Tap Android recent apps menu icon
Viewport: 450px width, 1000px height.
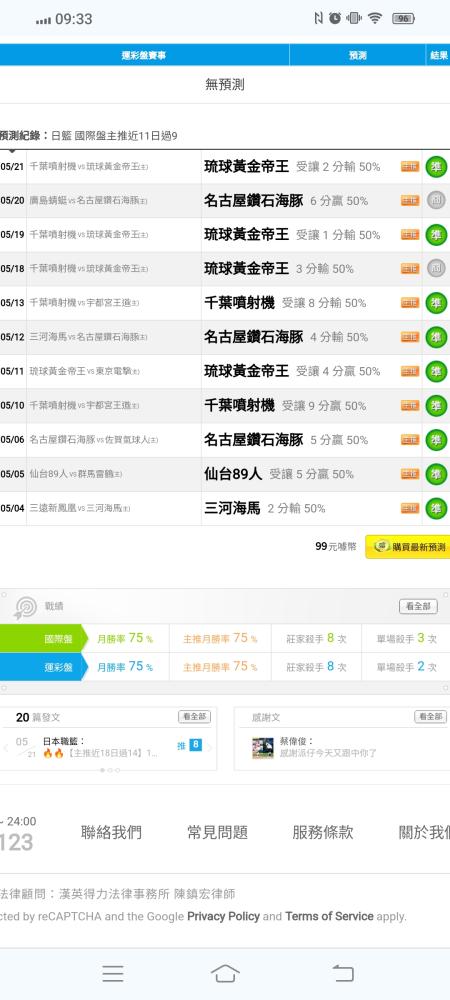pos(113,973)
